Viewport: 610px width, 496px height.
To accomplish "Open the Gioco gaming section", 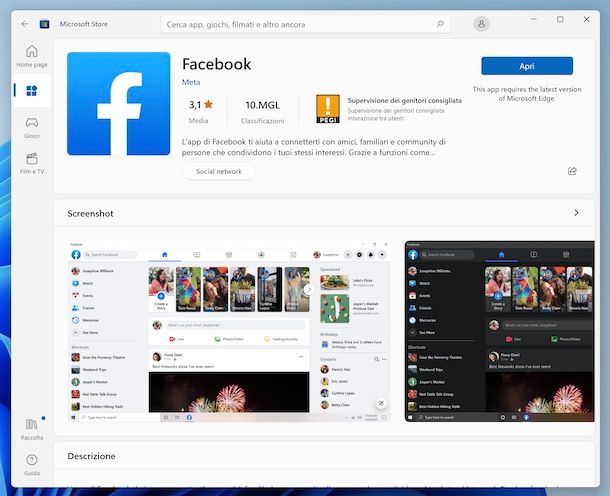I will click(x=32, y=128).
